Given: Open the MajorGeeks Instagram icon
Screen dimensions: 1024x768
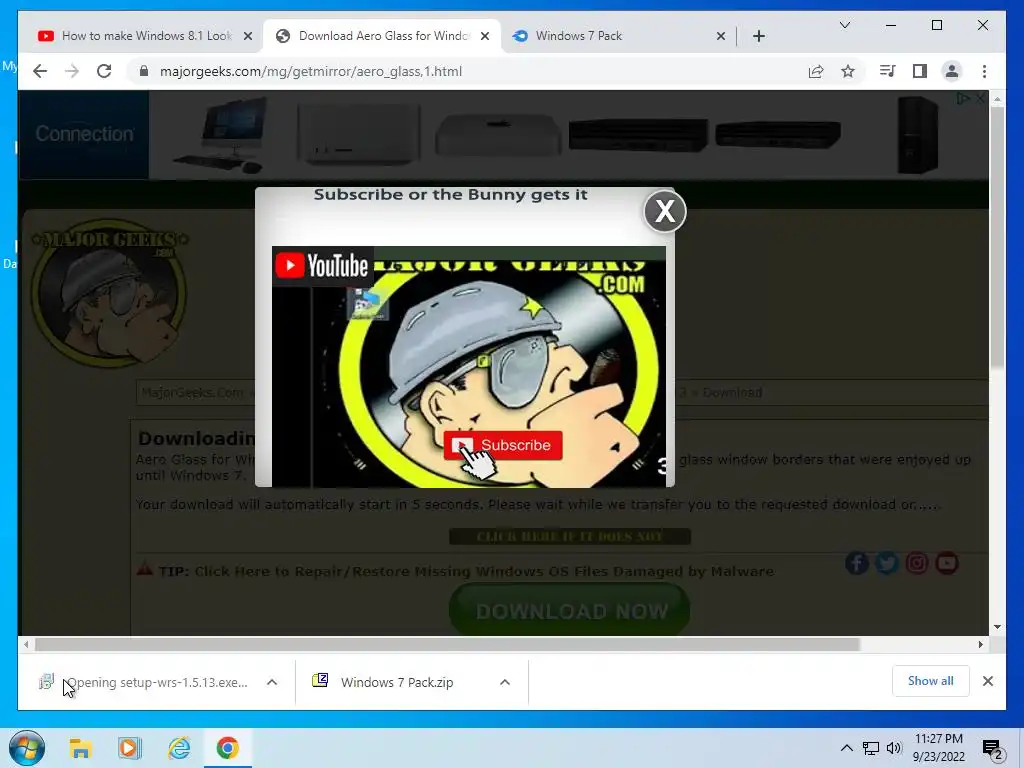Looking at the screenshot, I should point(917,563).
